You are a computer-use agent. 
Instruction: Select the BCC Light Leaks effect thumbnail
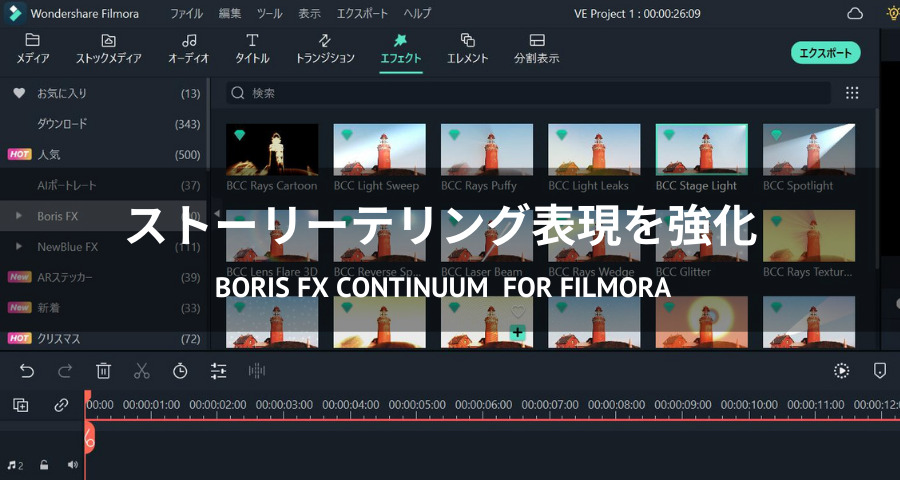pos(594,149)
